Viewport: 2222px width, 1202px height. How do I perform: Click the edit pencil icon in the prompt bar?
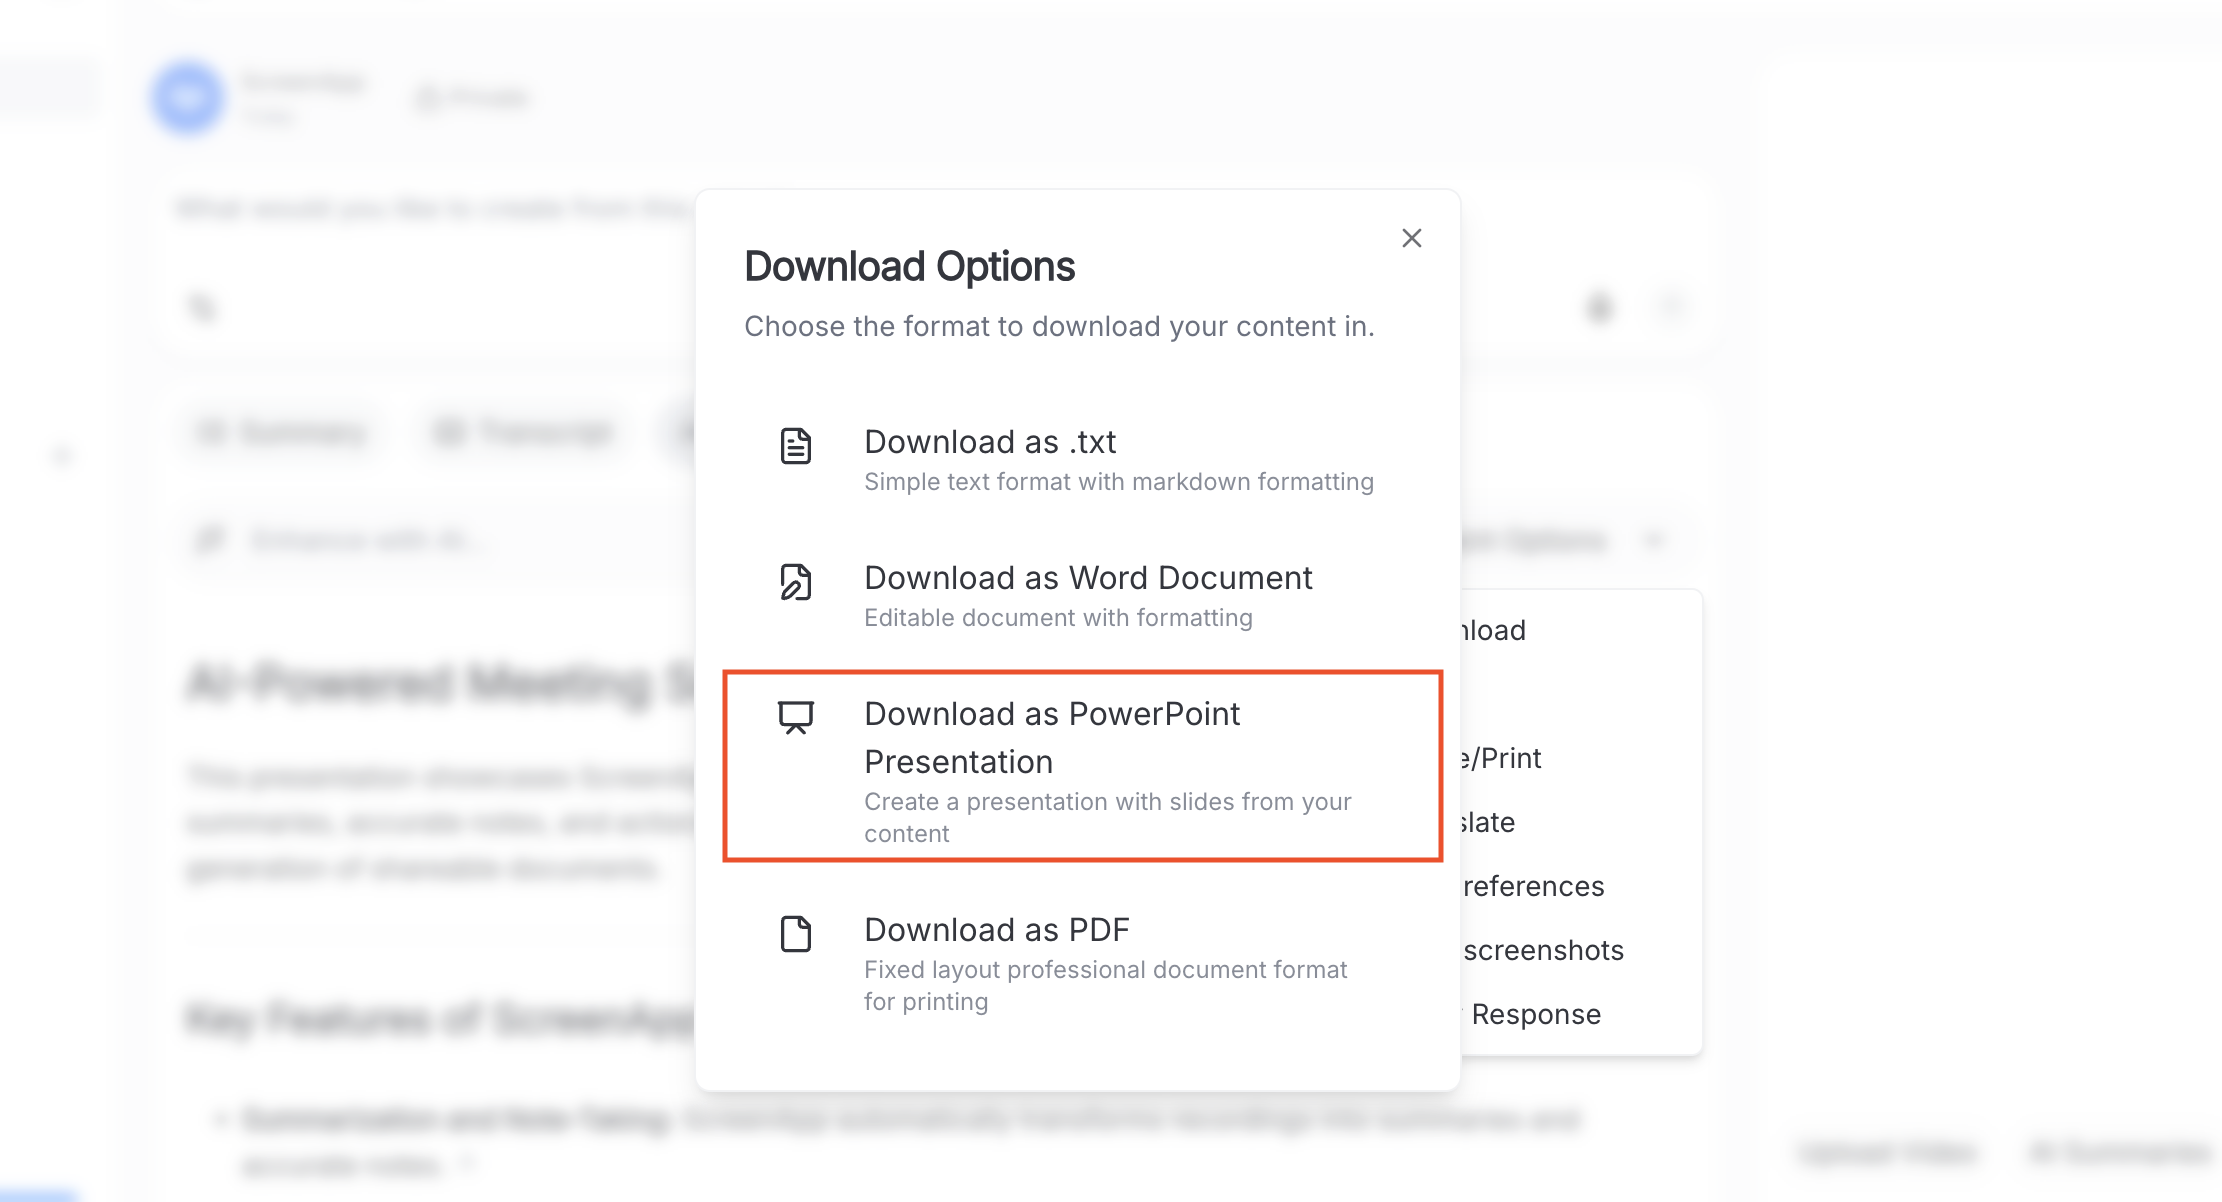coord(202,308)
